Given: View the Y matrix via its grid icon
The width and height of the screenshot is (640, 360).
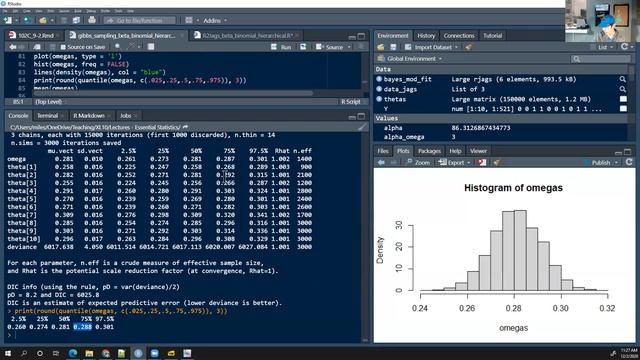Looking at the screenshot, I should 623,109.
